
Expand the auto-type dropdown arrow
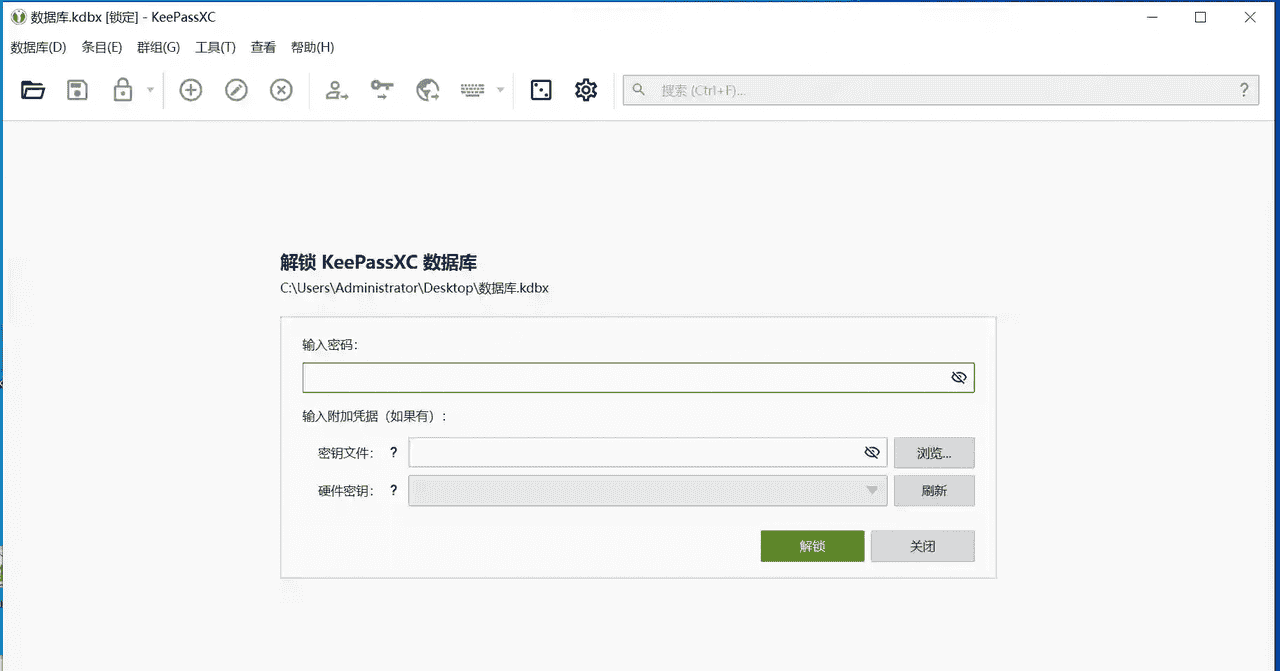[x=500, y=90]
